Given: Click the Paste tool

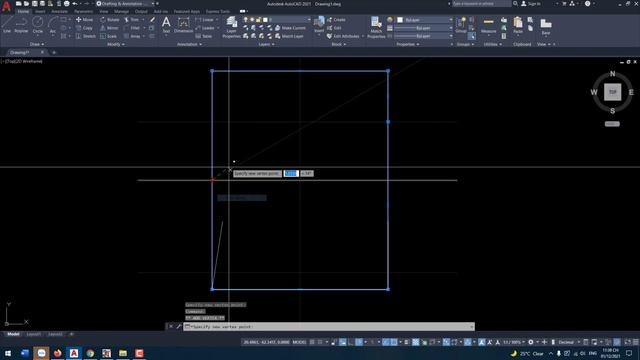Looking at the screenshot, I should tap(518, 24).
